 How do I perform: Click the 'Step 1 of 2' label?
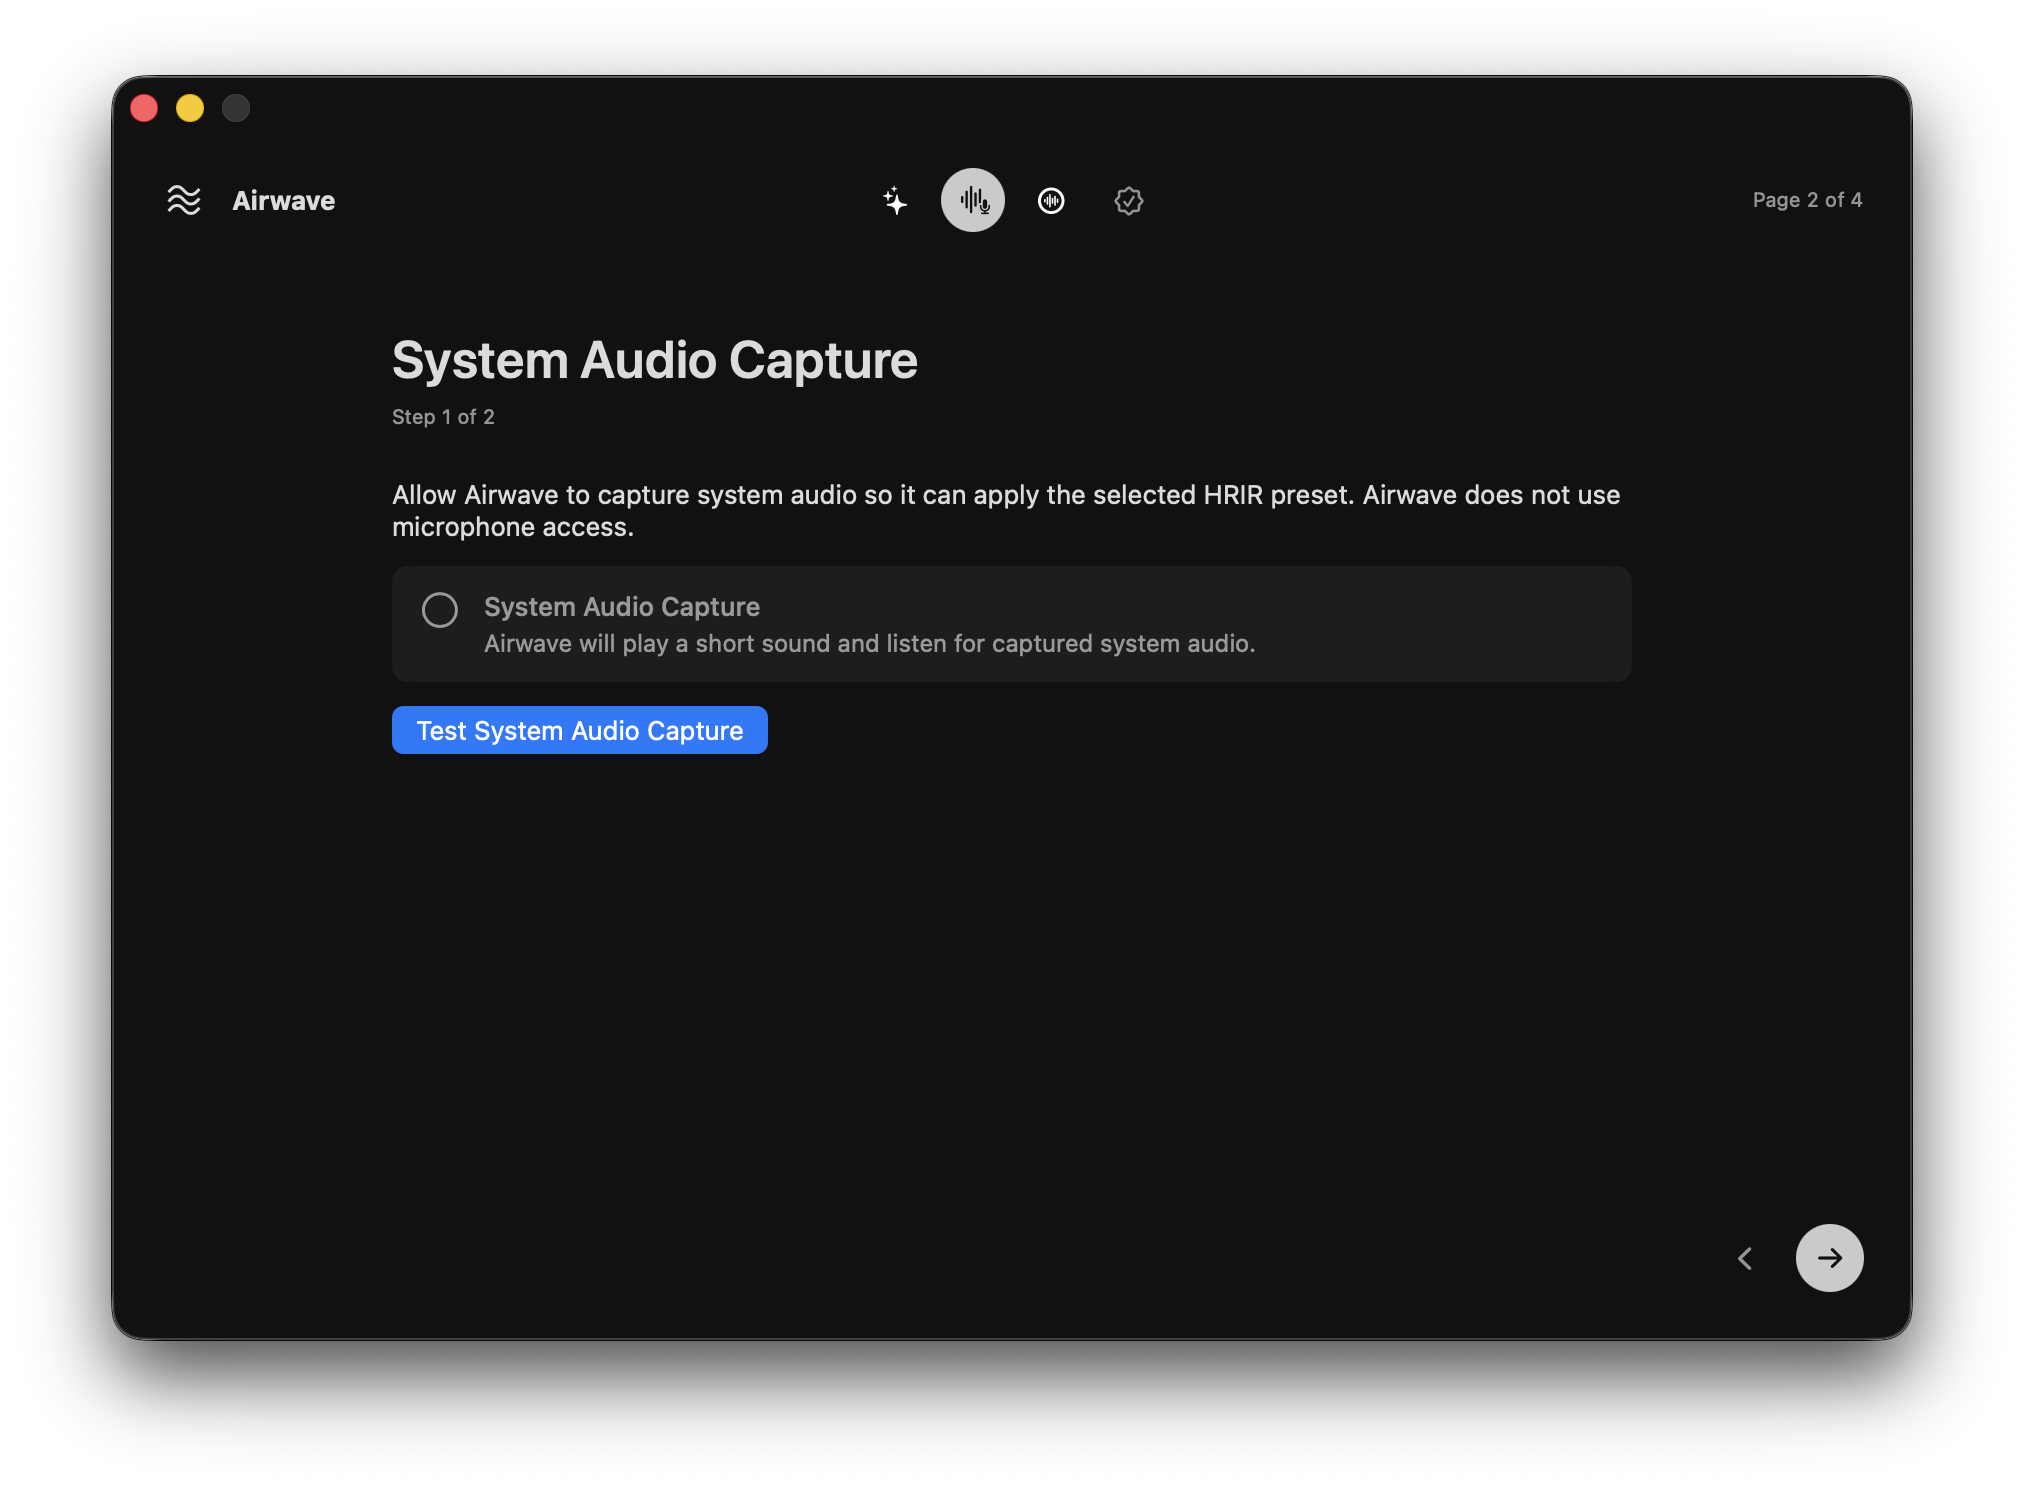point(443,417)
